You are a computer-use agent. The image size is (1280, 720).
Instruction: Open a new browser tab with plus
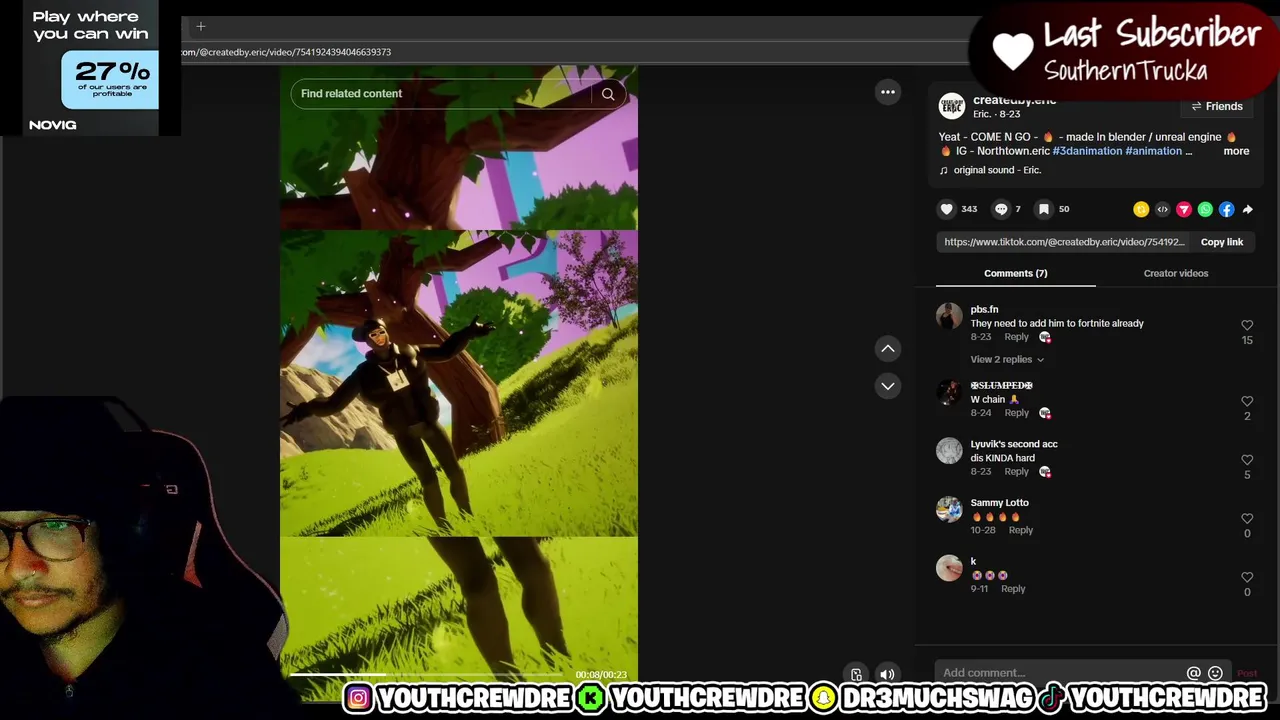pyautogui.click(x=200, y=26)
